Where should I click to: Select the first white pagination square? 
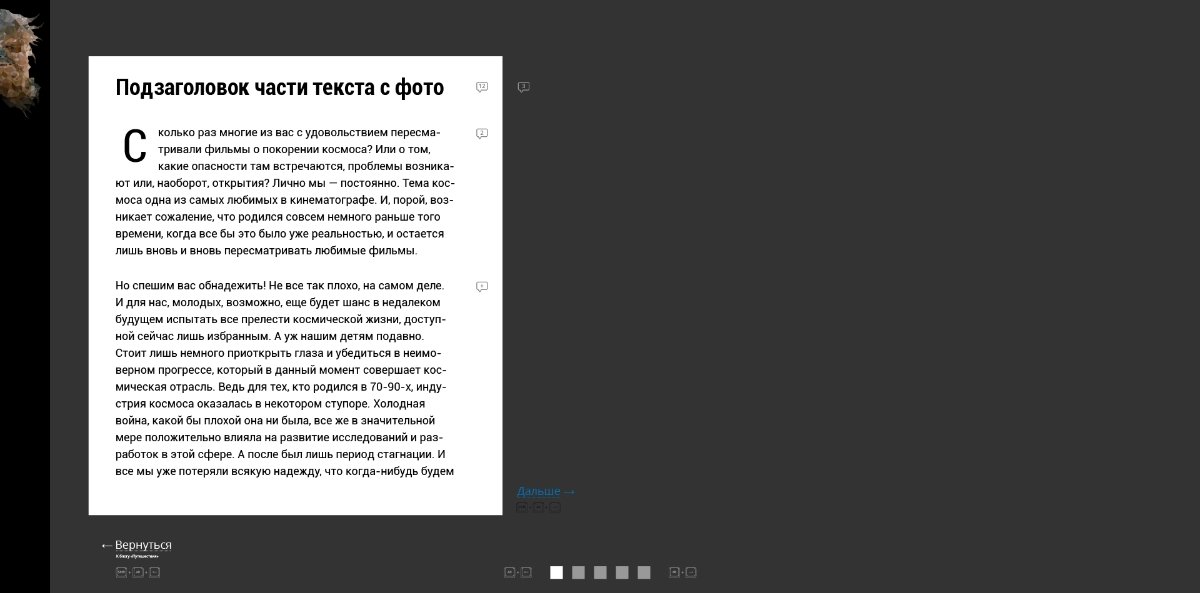556,572
